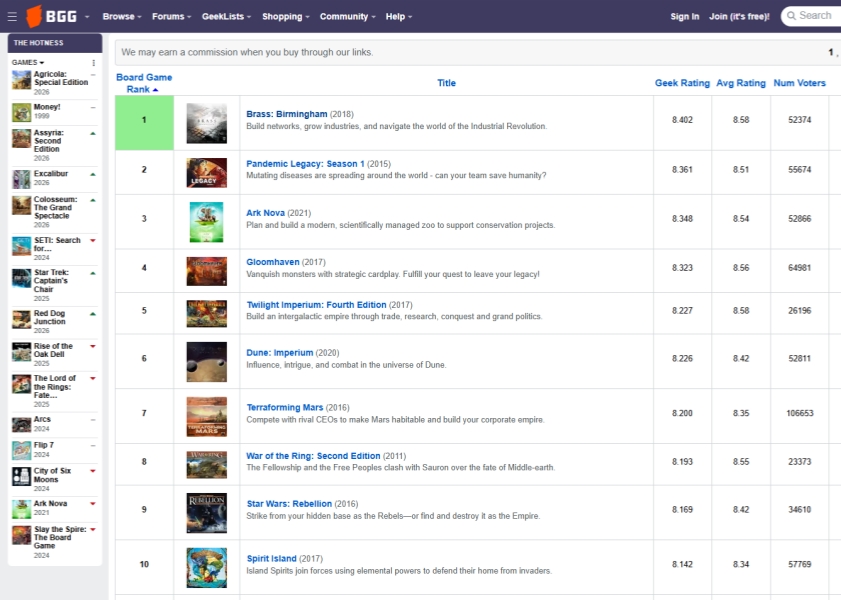Click the Spirit Island cover thumbnail
The image size is (841, 600).
(x=206, y=567)
